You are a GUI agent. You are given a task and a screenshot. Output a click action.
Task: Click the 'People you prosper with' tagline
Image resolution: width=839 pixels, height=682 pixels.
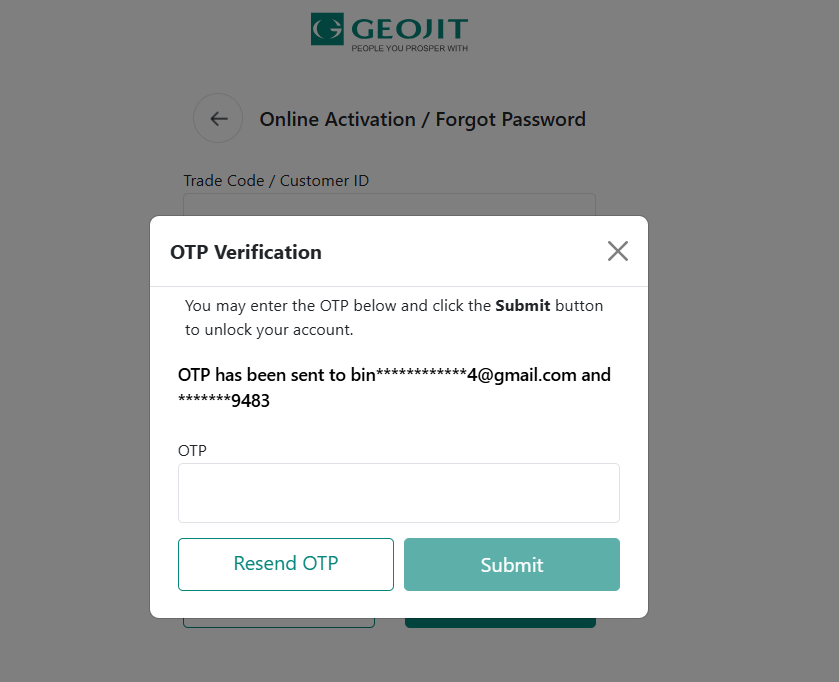(x=409, y=48)
